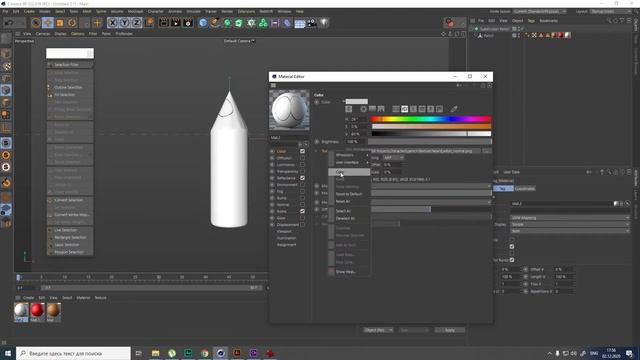Click Render to Picture Viewer icon
The width and height of the screenshot is (640, 360).
(176, 23)
